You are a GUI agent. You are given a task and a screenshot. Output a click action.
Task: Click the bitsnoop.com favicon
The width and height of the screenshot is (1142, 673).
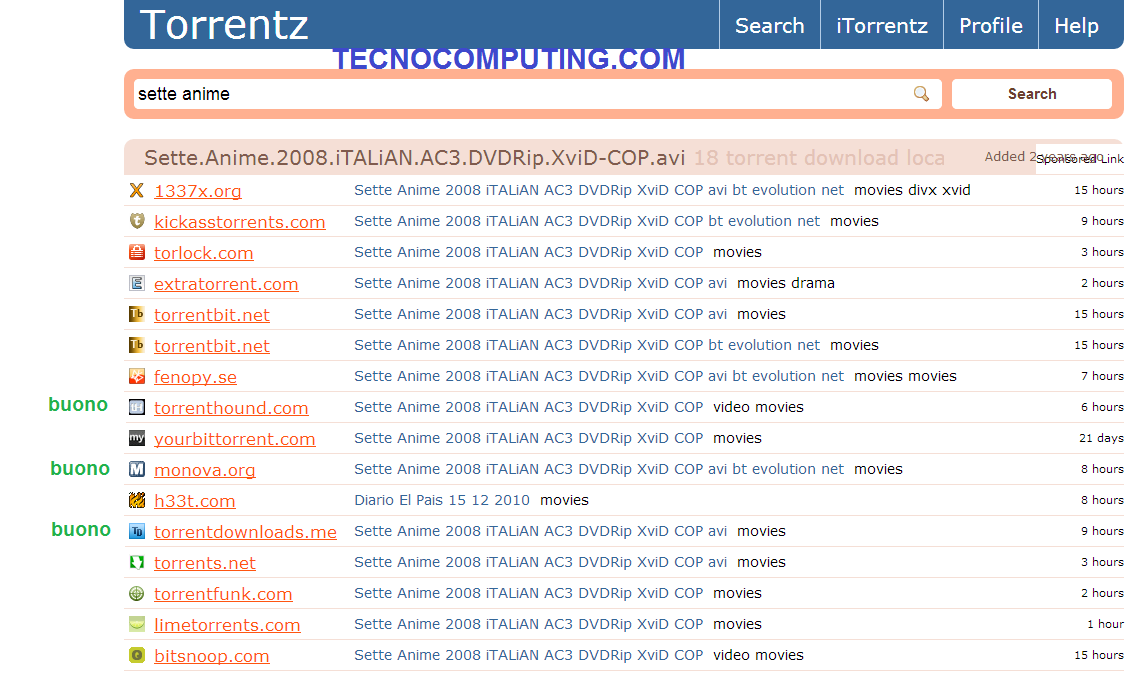click(136, 655)
